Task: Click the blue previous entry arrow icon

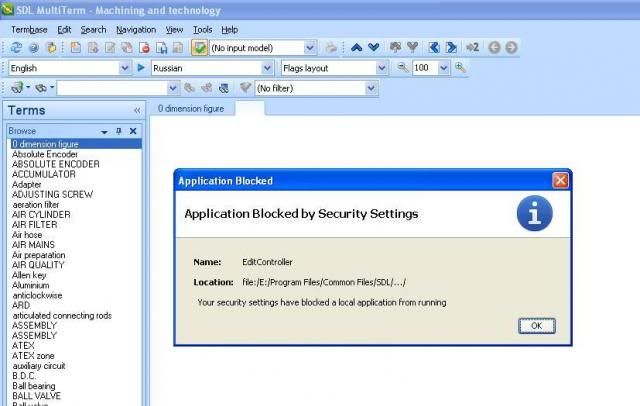Action: pos(434,48)
